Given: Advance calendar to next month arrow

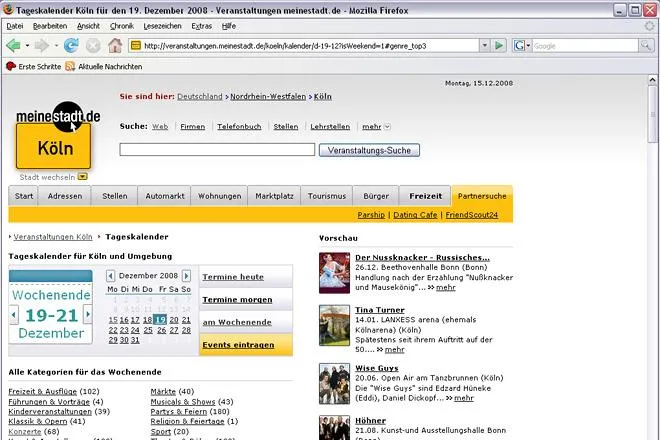Looking at the screenshot, I should click(x=186, y=276).
